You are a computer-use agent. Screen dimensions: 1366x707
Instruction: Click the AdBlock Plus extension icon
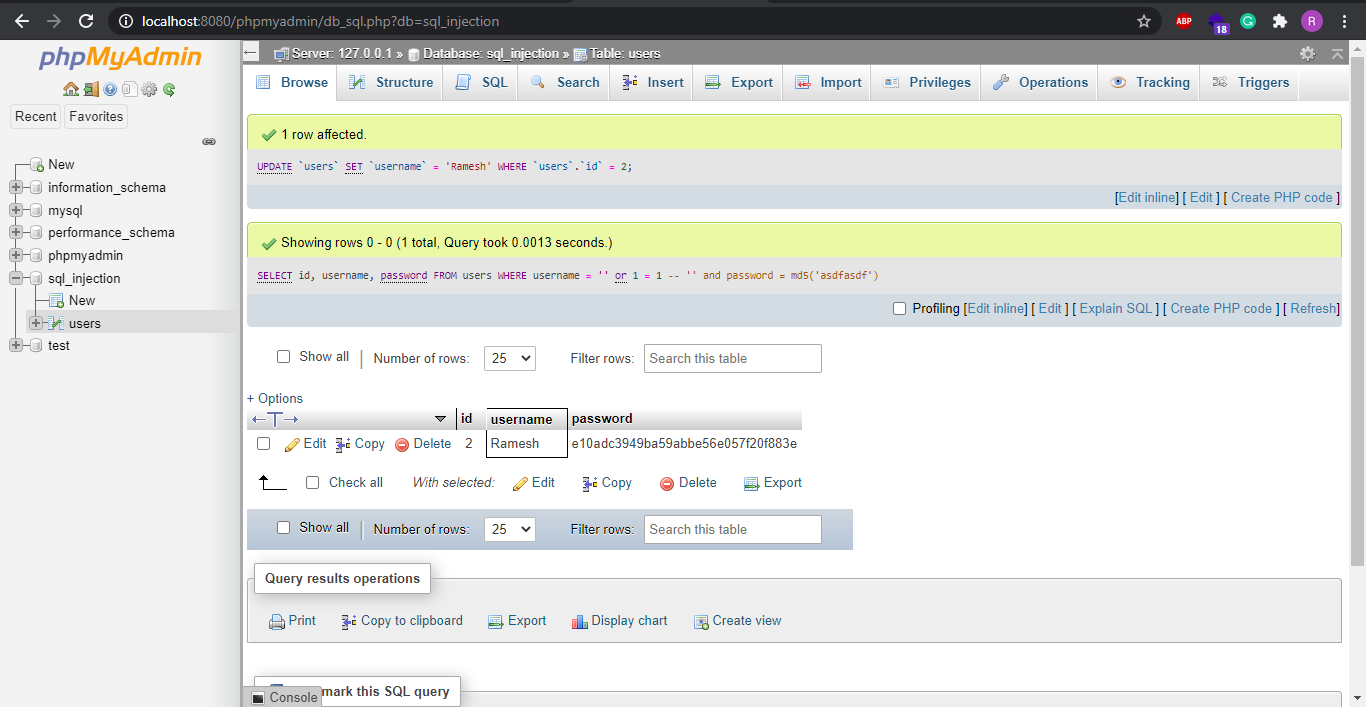(x=1184, y=21)
